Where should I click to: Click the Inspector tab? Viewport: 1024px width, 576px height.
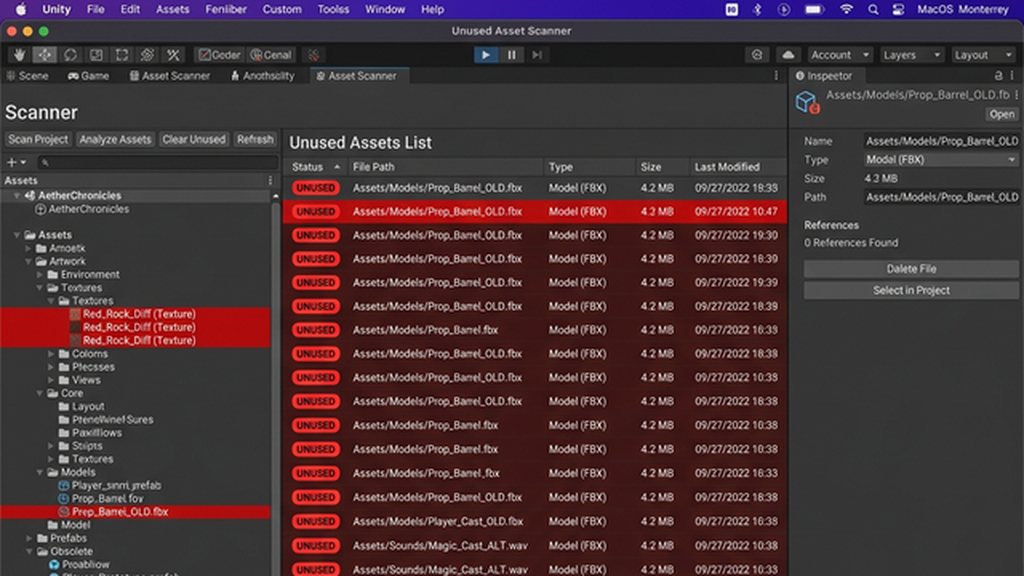tap(824, 76)
